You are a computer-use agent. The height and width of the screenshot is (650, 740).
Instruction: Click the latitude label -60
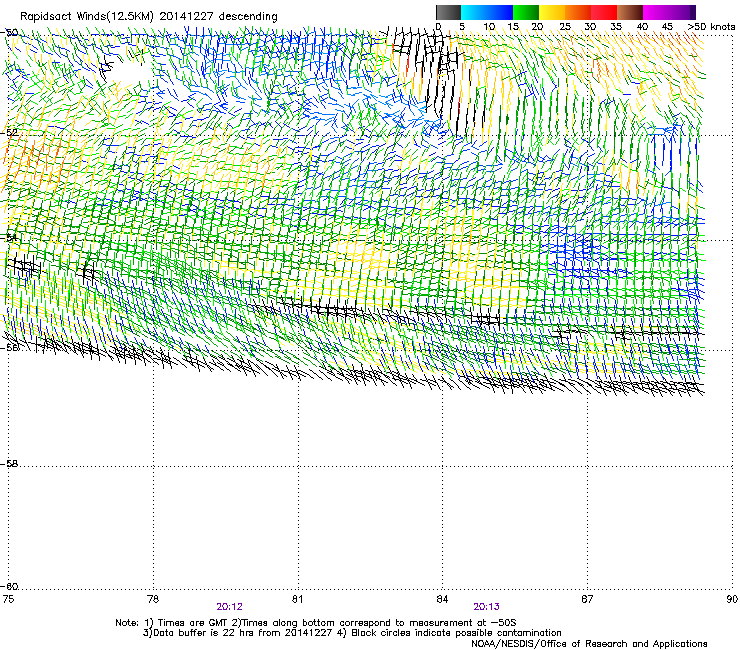(x=9, y=587)
